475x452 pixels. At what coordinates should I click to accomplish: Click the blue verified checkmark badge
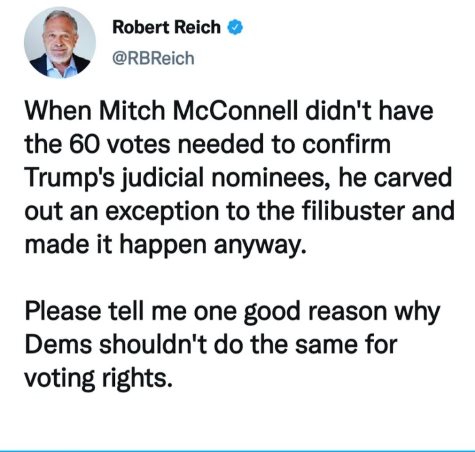coord(235,27)
